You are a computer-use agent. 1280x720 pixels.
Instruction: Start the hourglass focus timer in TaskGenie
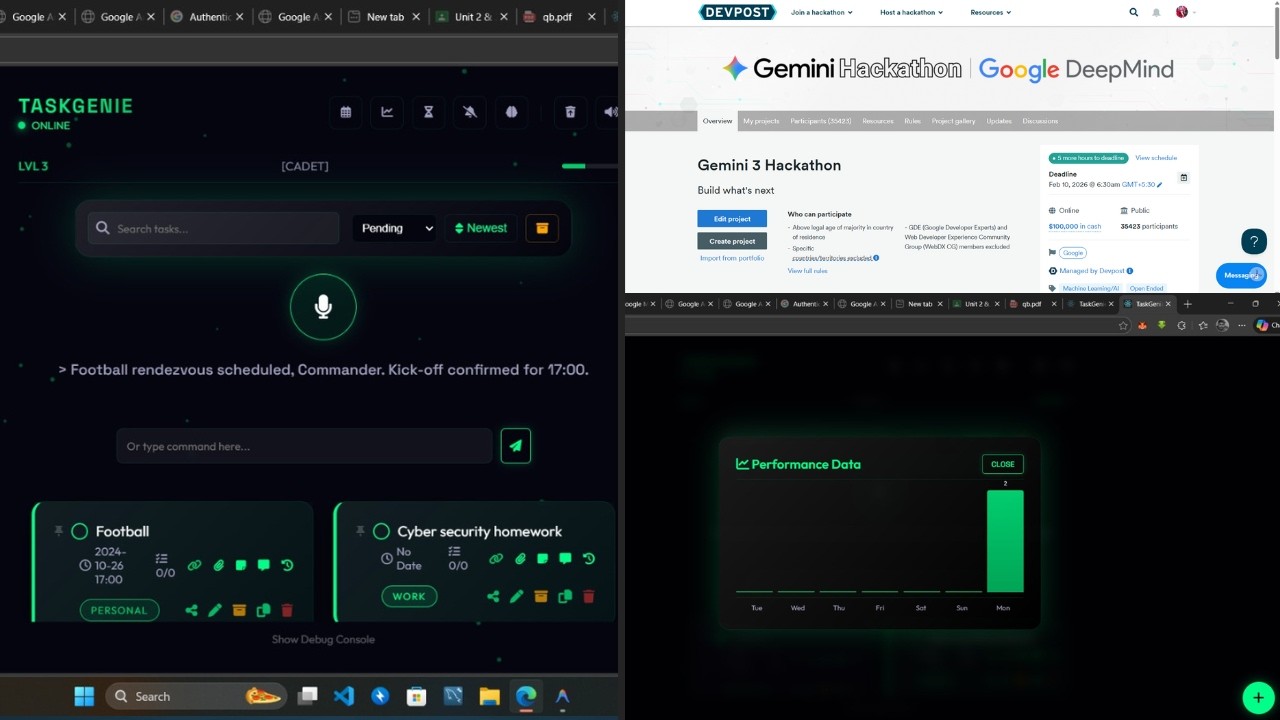[x=428, y=112]
